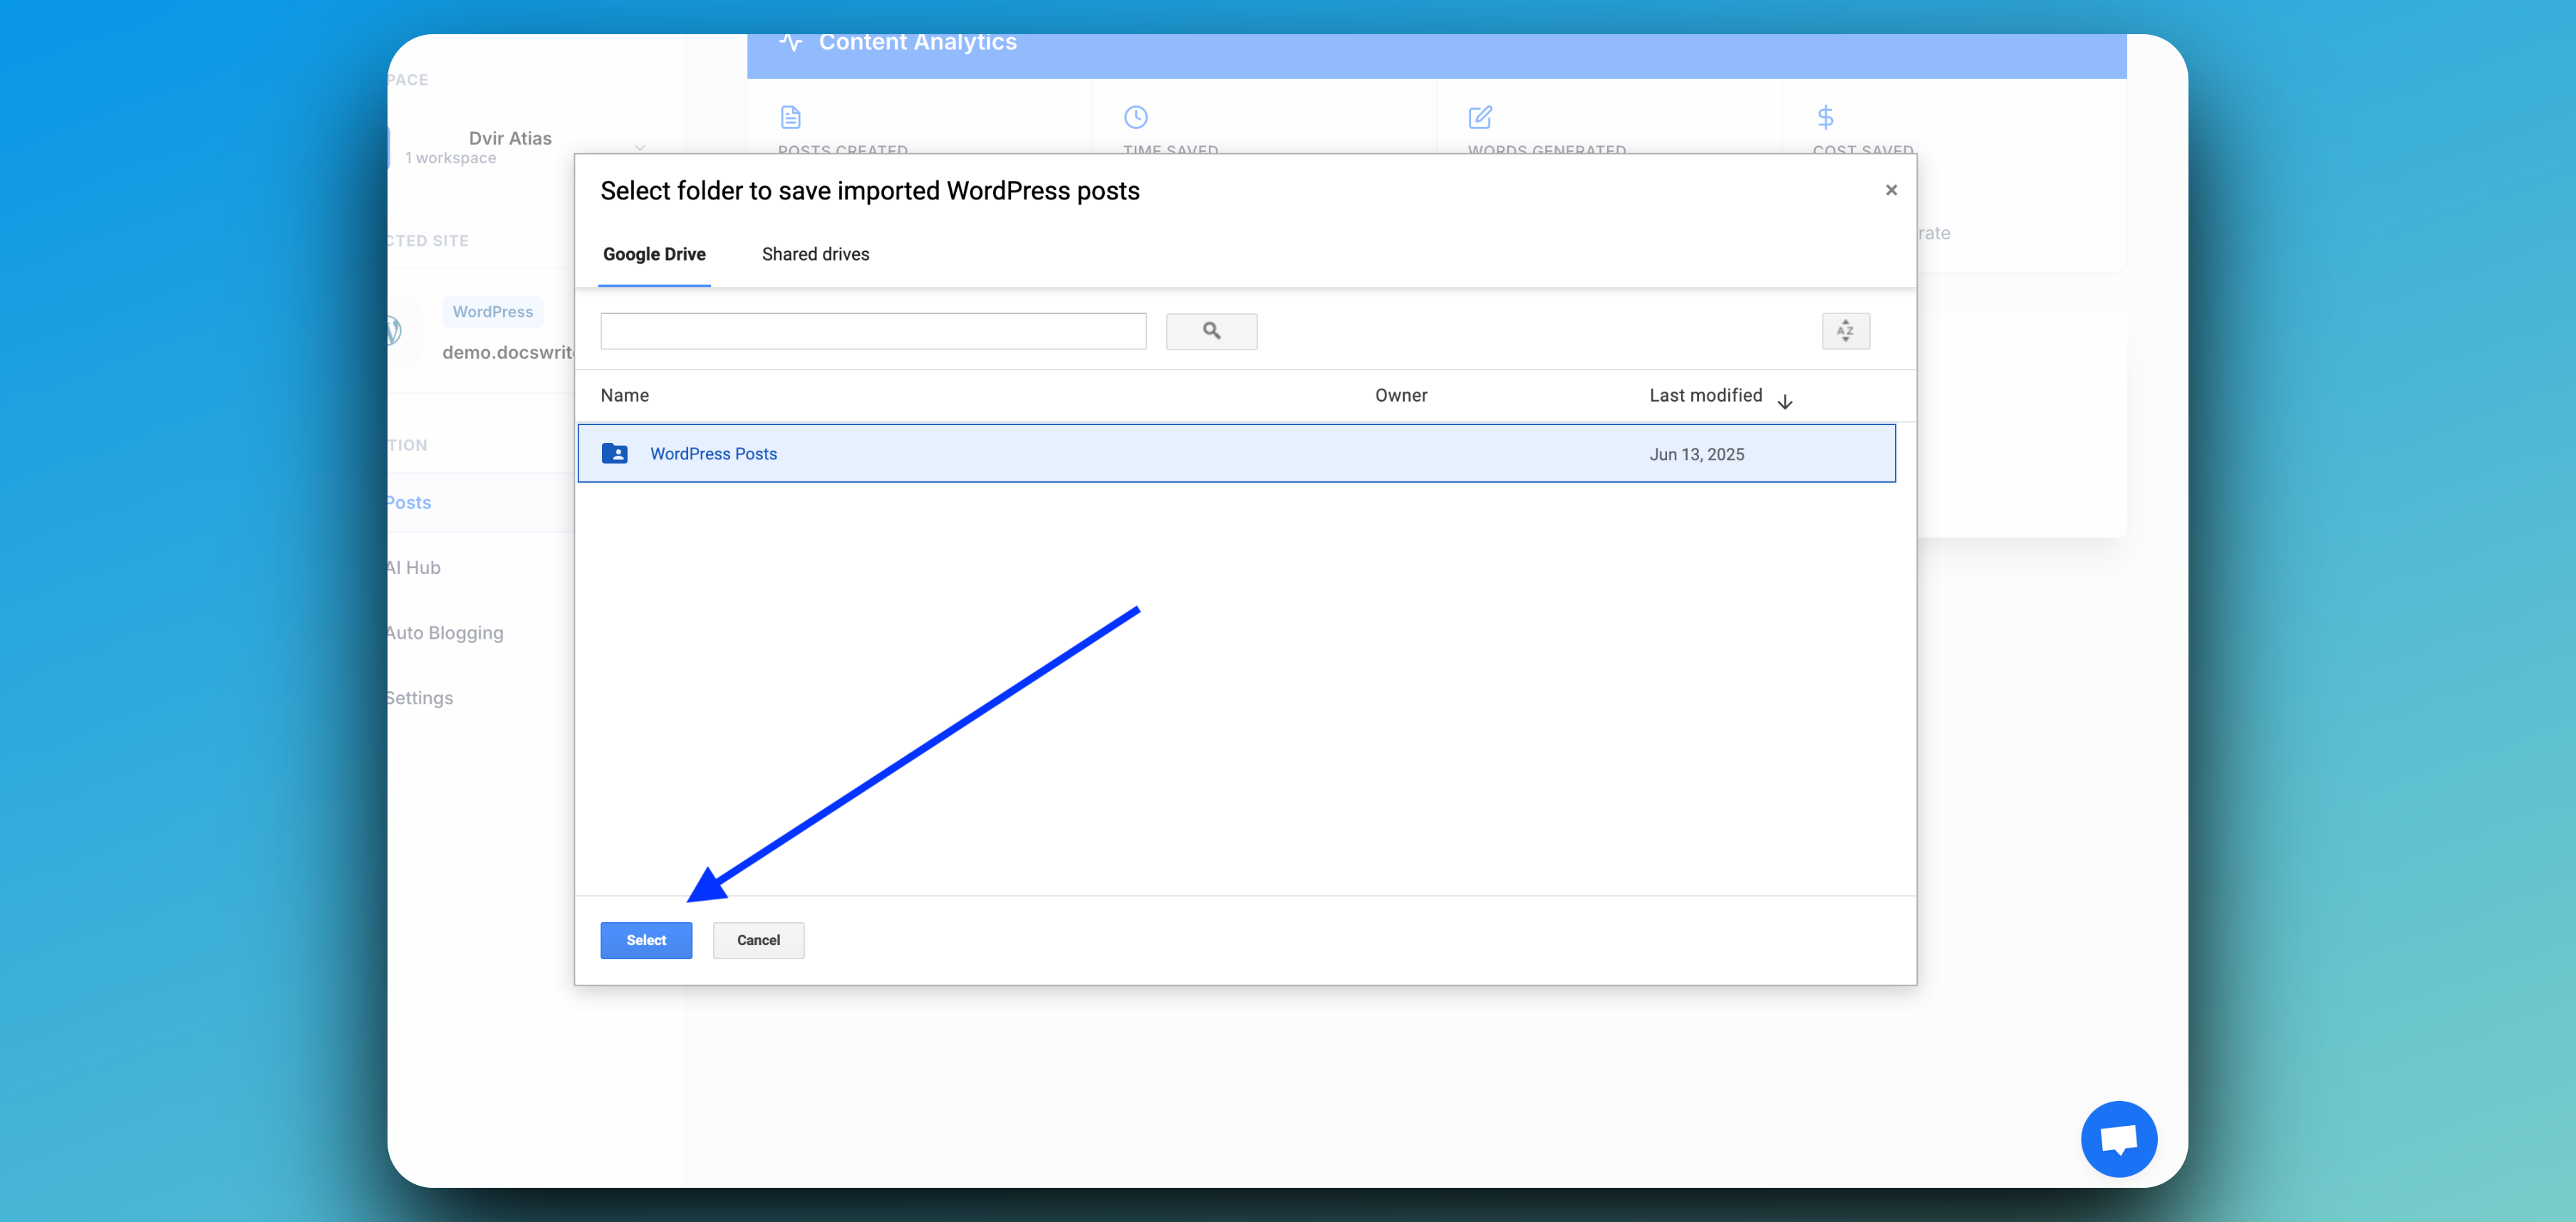Image resolution: width=2576 pixels, height=1222 pixels.
Task: Click the Cost Saved dollar icon
Action: 1825,117
